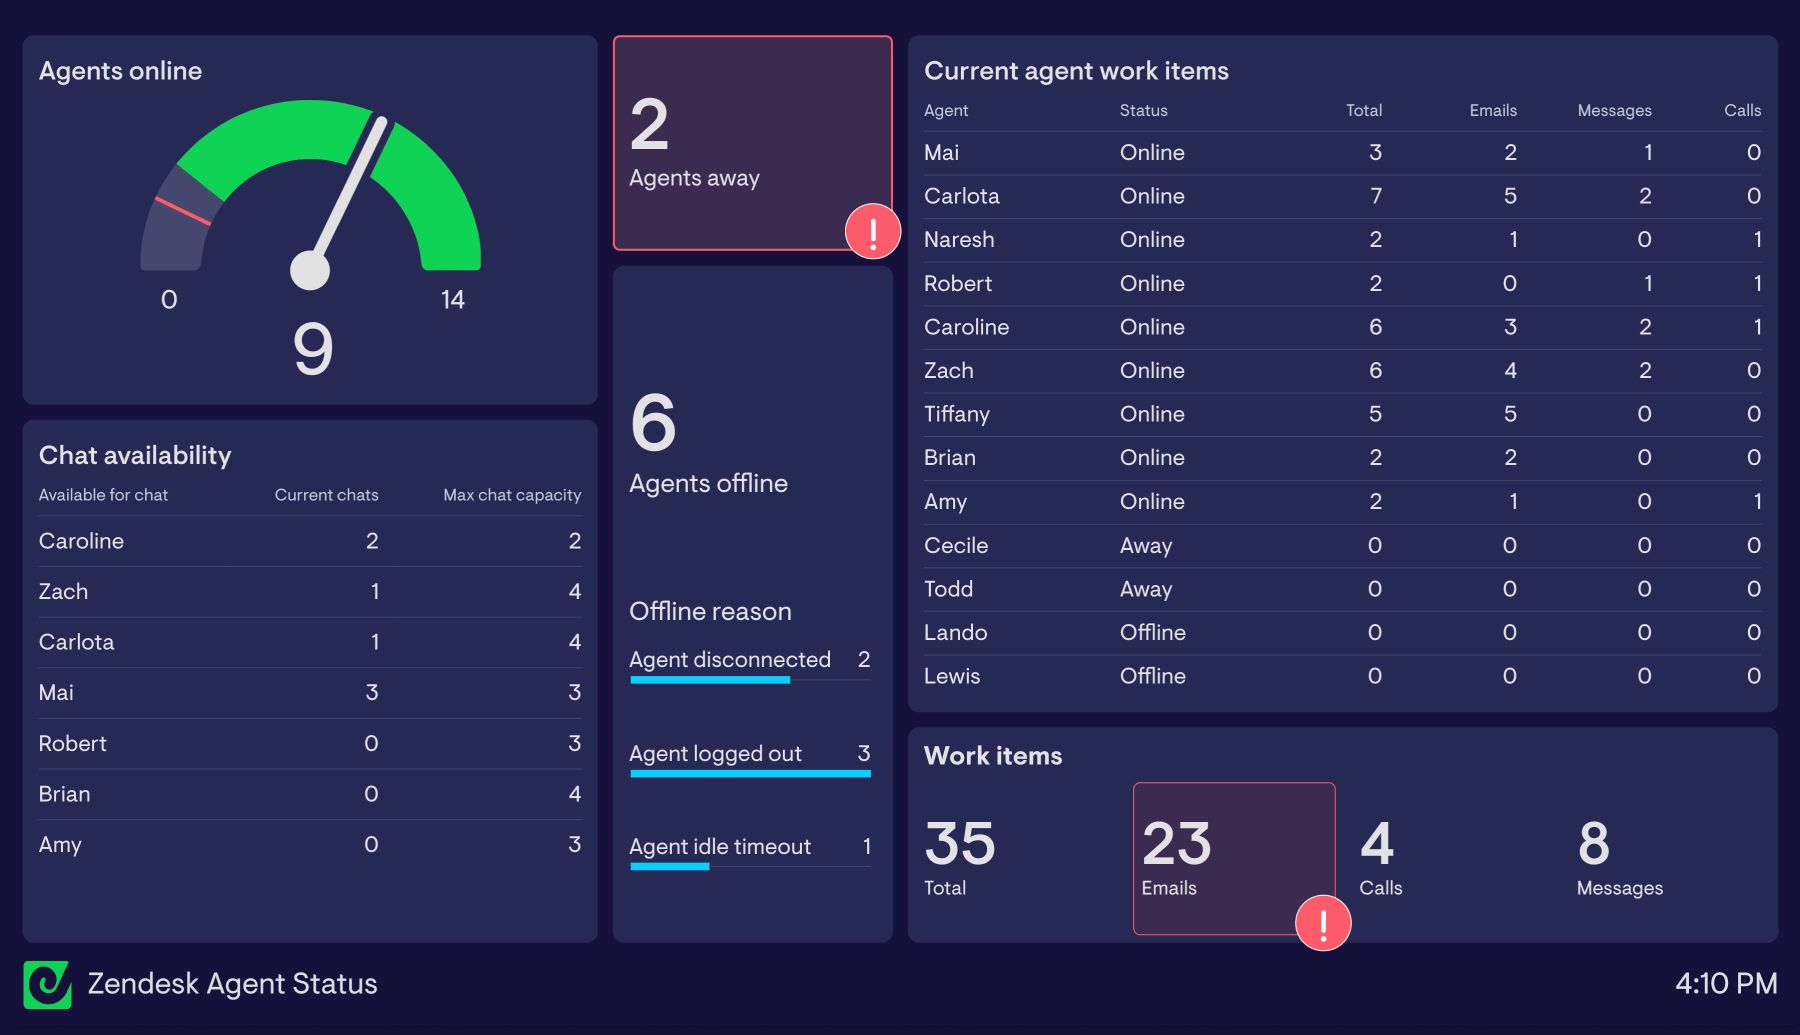Select Robert in Chat availability
The image size is (1800, 1035).
pos(310,744)
